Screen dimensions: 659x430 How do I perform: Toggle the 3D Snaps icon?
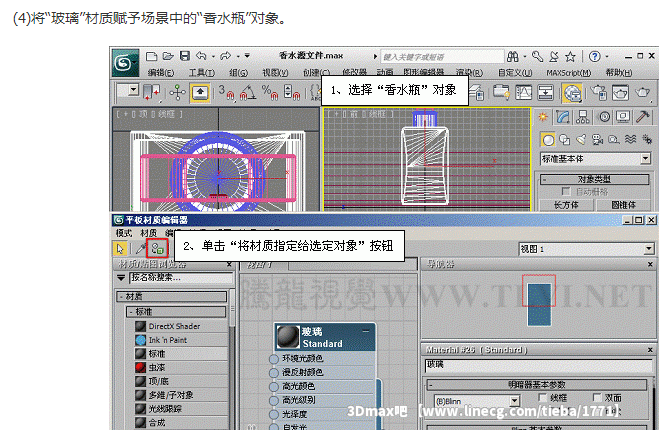[226, 92]
